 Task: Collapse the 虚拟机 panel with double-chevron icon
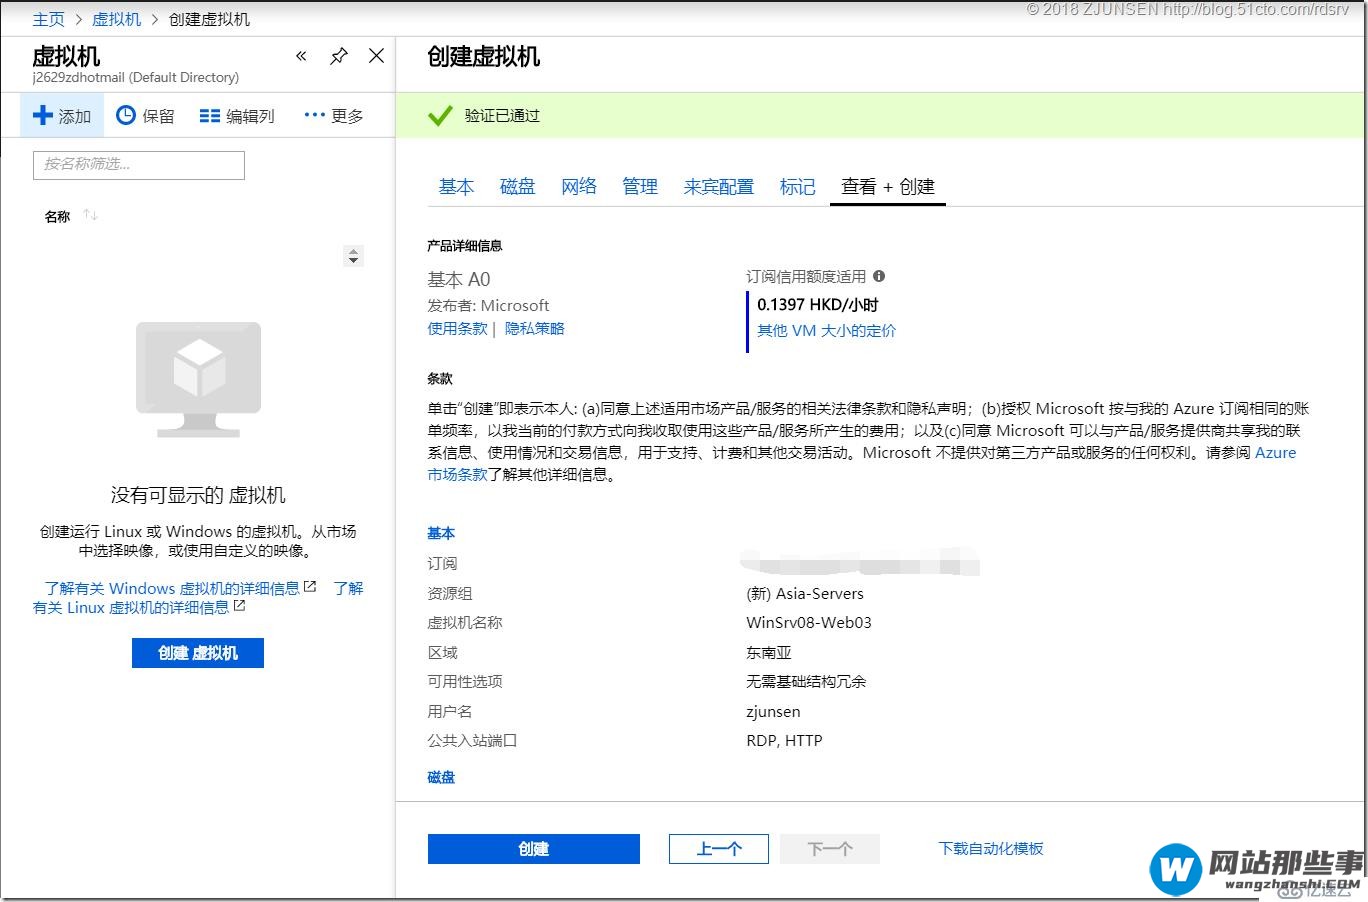tap(301, 56)
